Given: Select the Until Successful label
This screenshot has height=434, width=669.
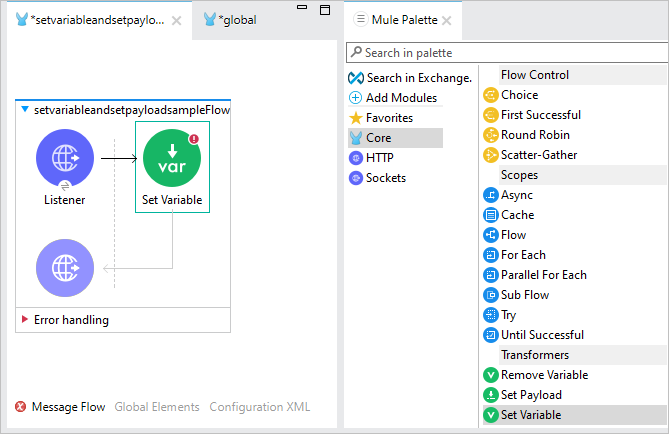Looking at the screenshot, I should coord(542,335).
